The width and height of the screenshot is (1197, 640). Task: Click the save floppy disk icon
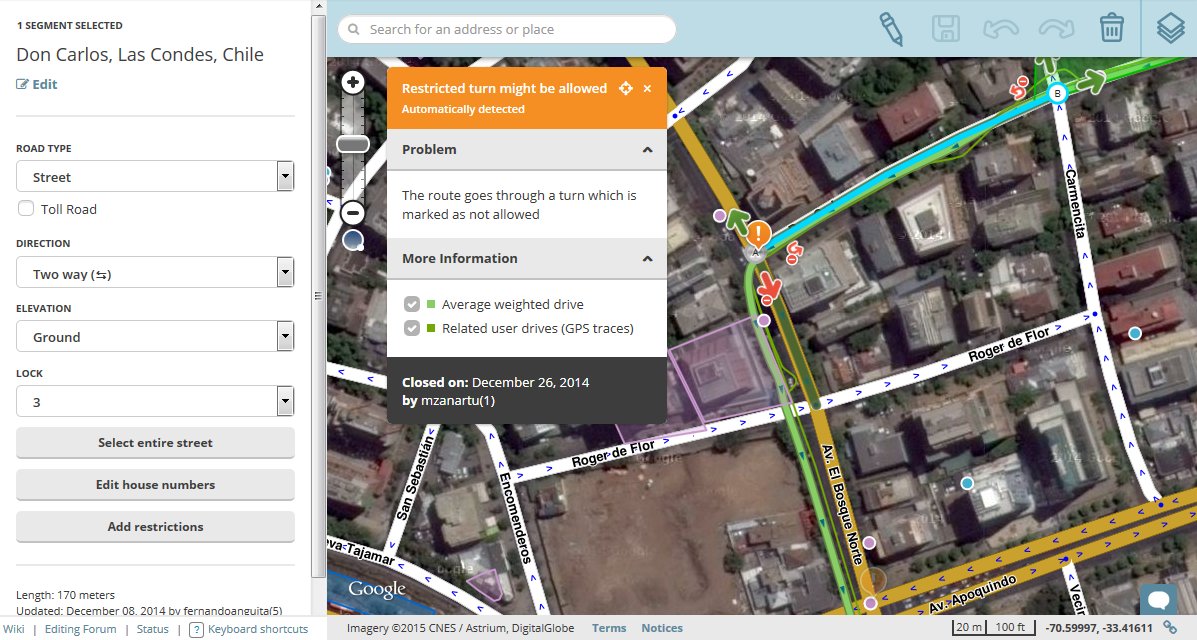946,29
